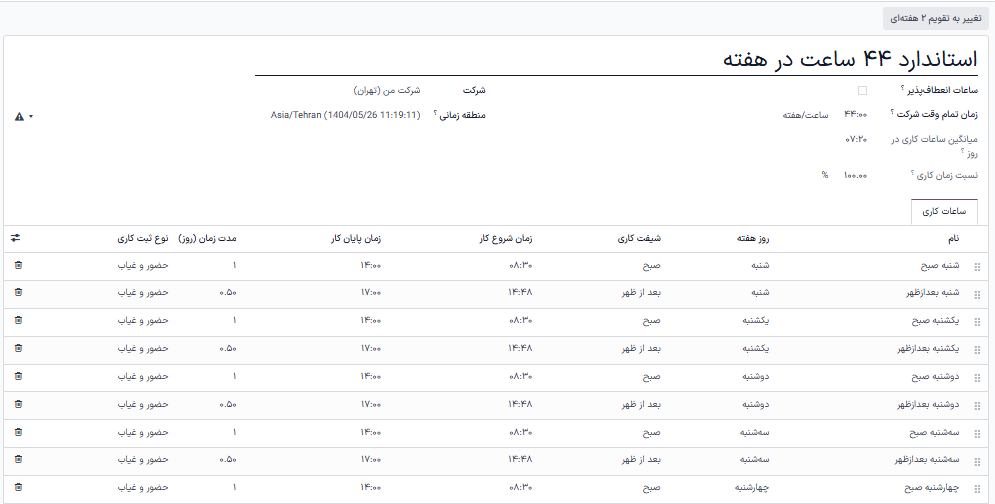Toggle the ساعات انعطاف‌پذیر checkbox
This screenshot has height=504, width=995.
(x=862, y=90)
